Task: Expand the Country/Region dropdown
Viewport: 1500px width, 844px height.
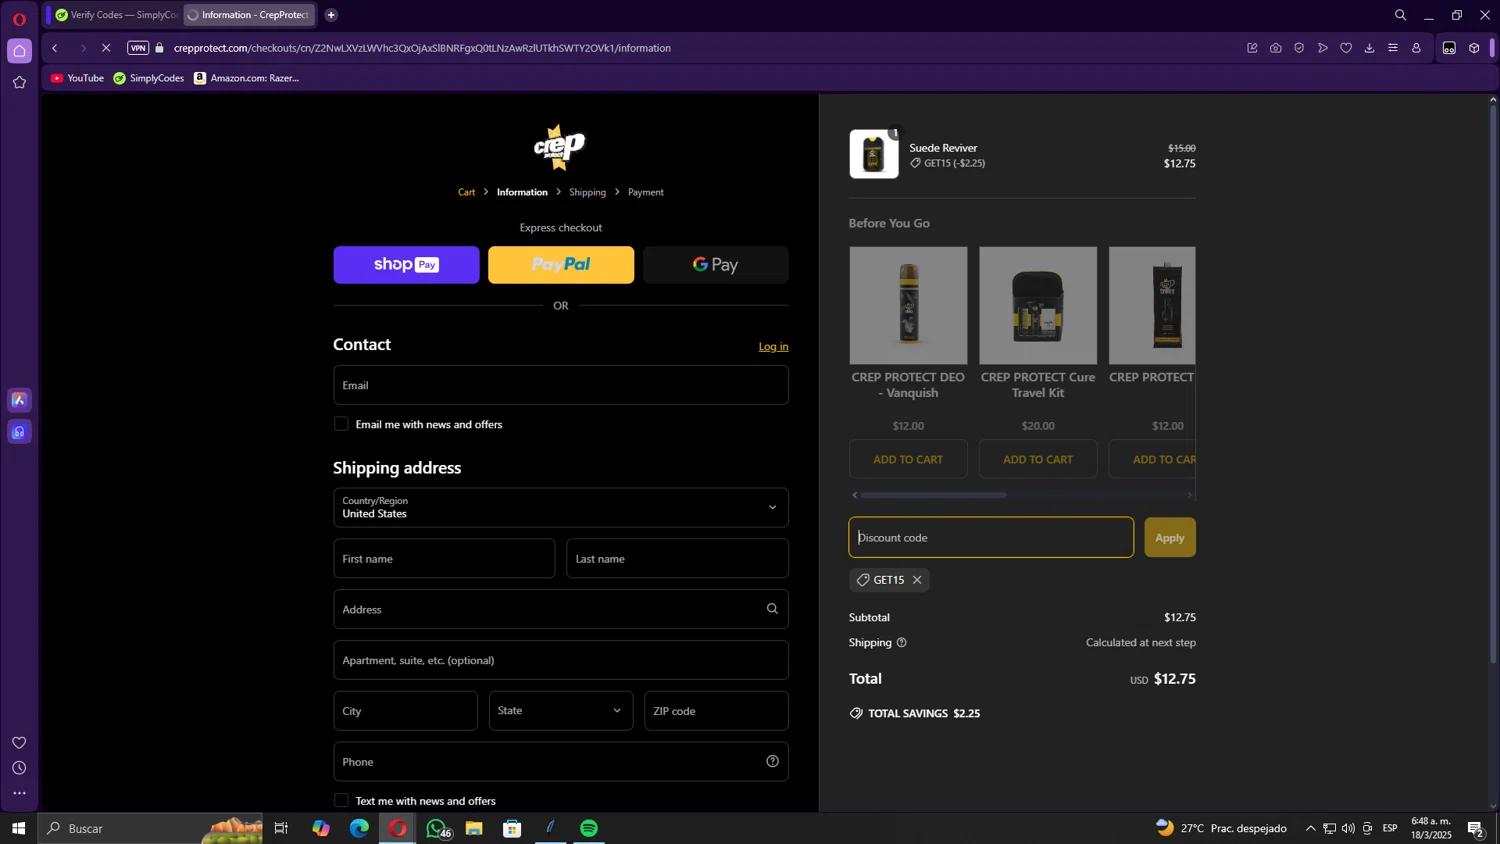Action: [x=561, y=507]
